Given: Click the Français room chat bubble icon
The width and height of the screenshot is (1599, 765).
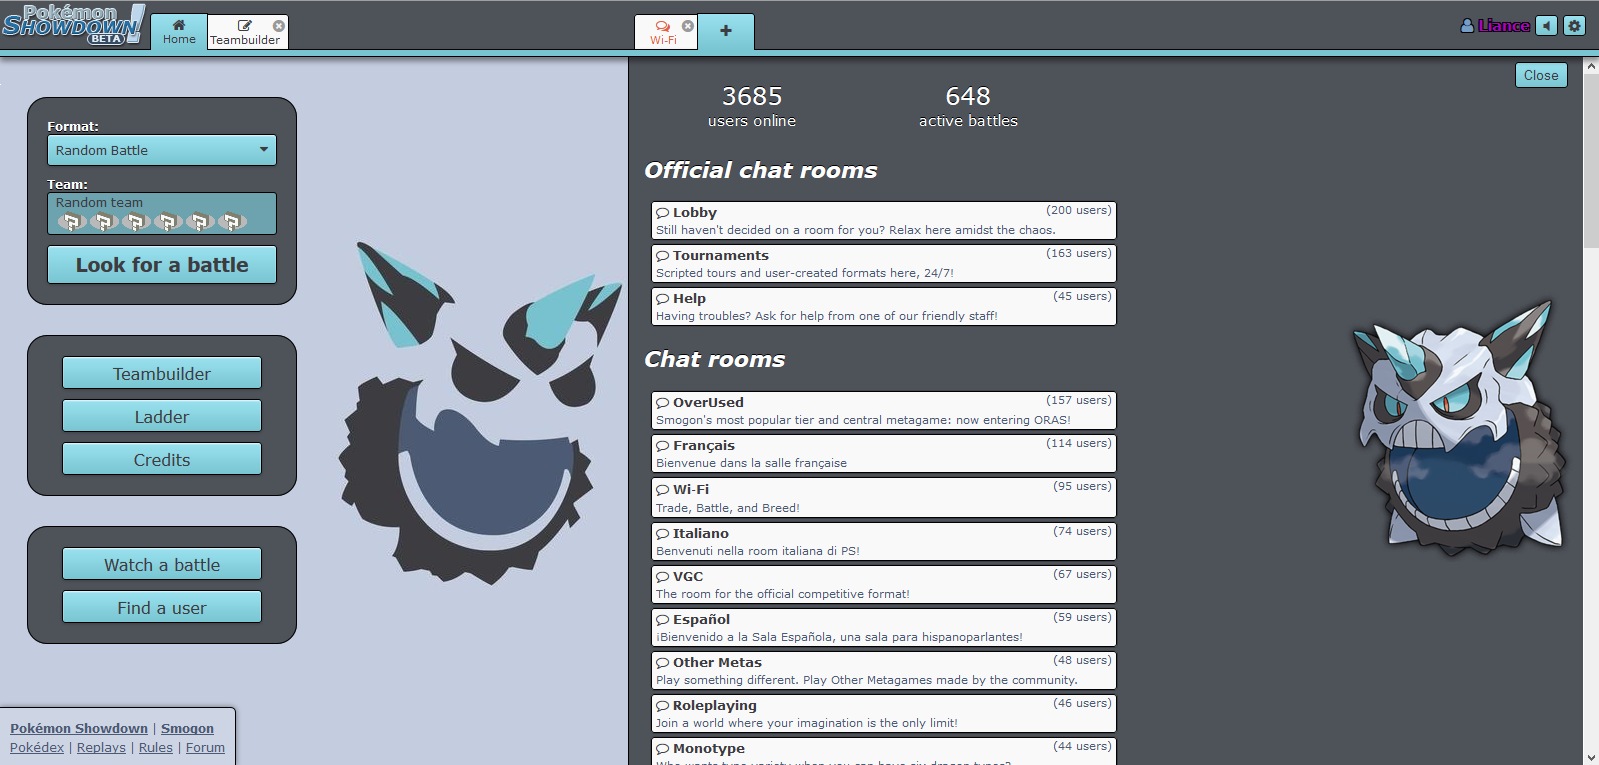Looking at the screenshot, I should click(662, 446).
